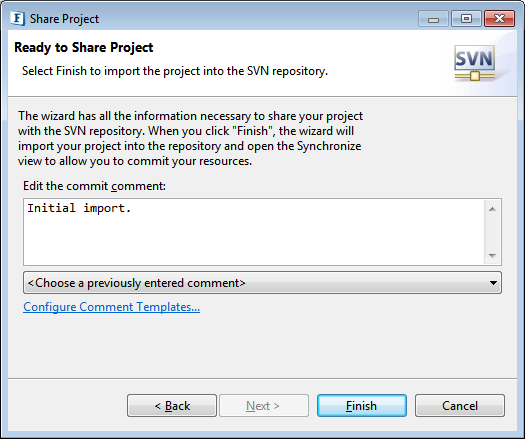Cancel the Share Project wizard

coord(460,406)
